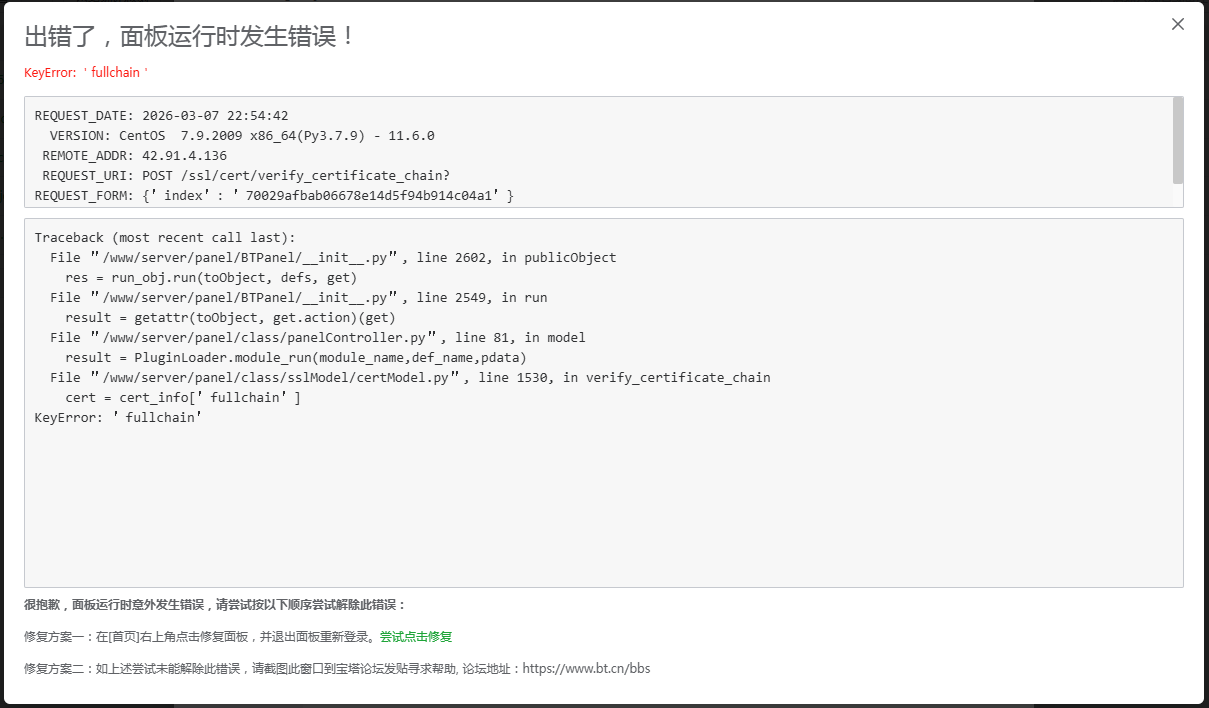Viewport: 1209px width, 708px height.
Task: Click the Traceback header line
Action: (x=165, y=238)
